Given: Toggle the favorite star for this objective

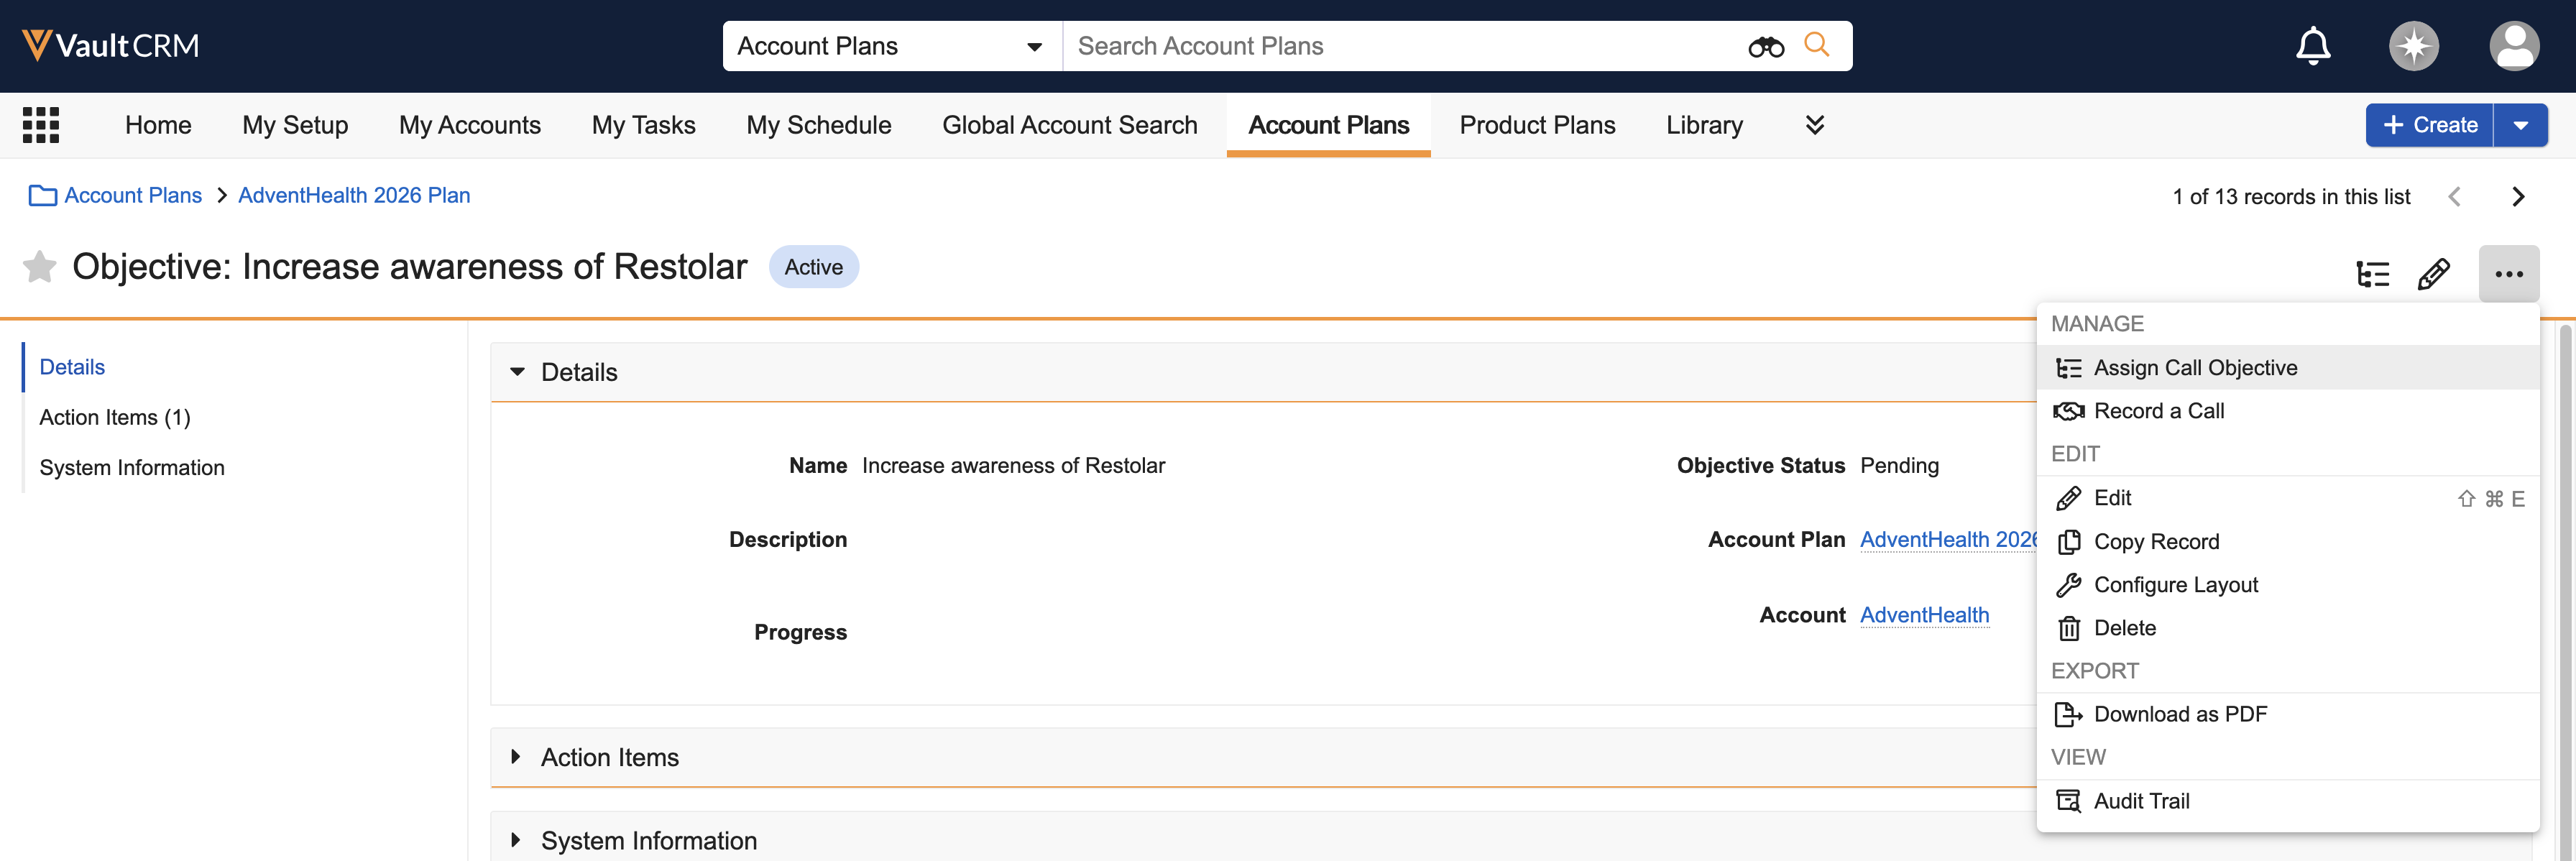Looking at the screenshot, I should tap(40, 267).
